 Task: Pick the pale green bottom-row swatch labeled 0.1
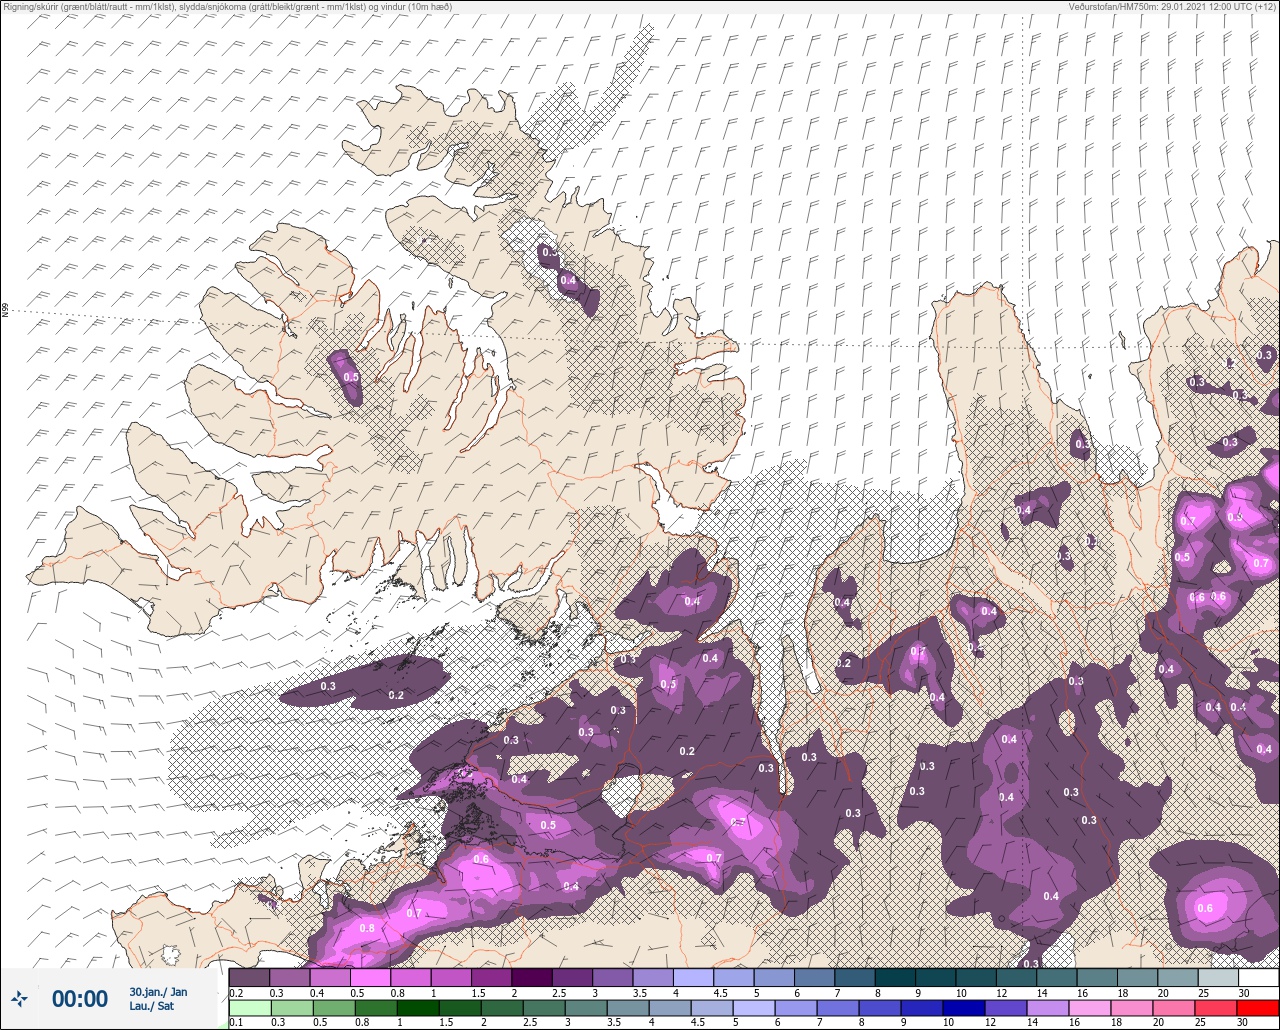pos(249,1008)
